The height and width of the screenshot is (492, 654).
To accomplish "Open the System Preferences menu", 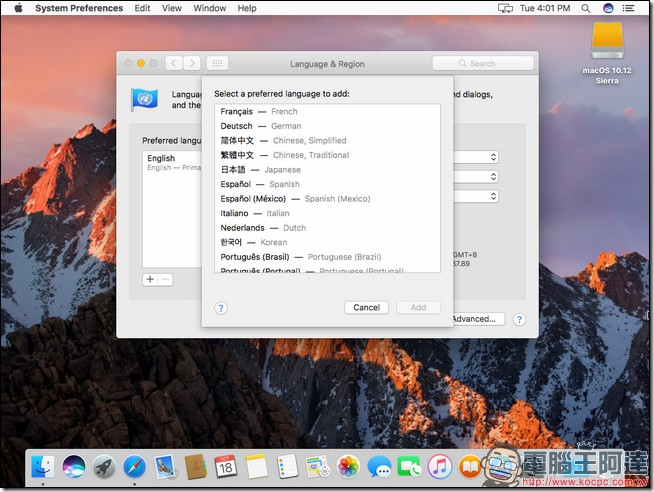I will point(79,8).
